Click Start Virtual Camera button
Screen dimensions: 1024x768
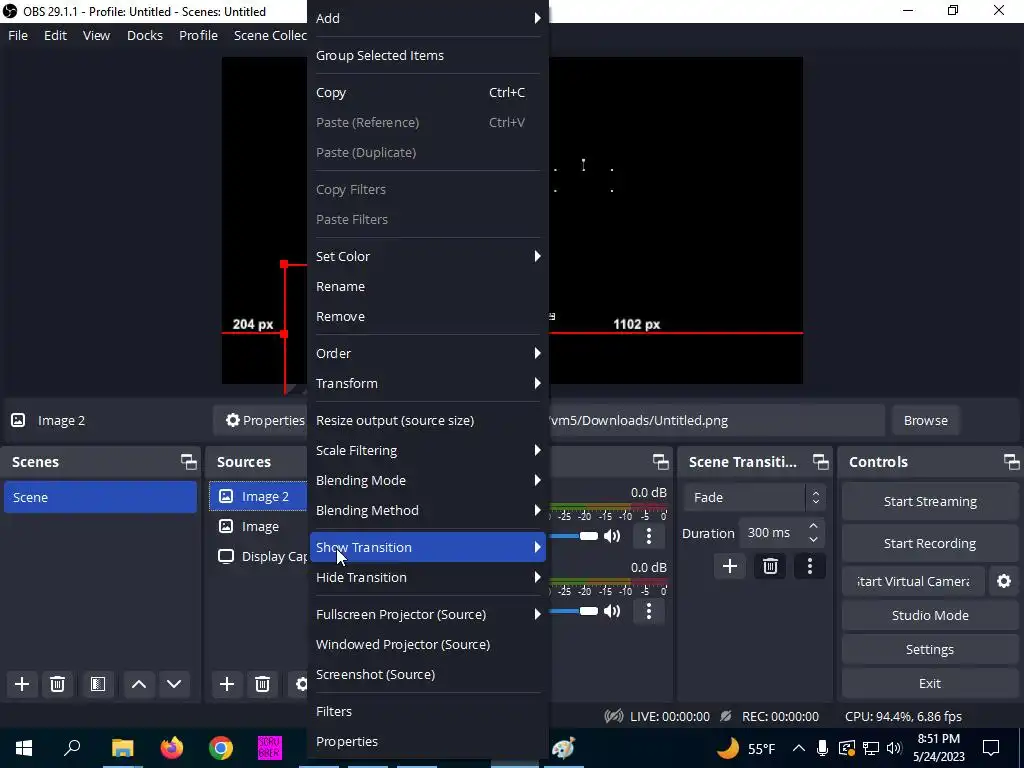[x=914, y=581]
